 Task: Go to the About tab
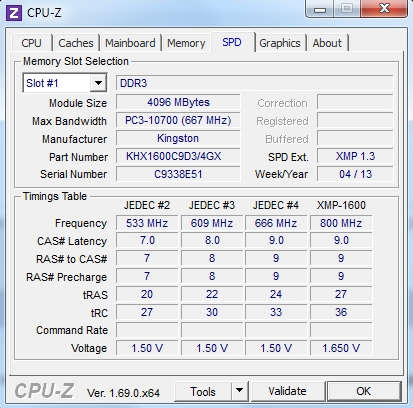pos(327,43)
